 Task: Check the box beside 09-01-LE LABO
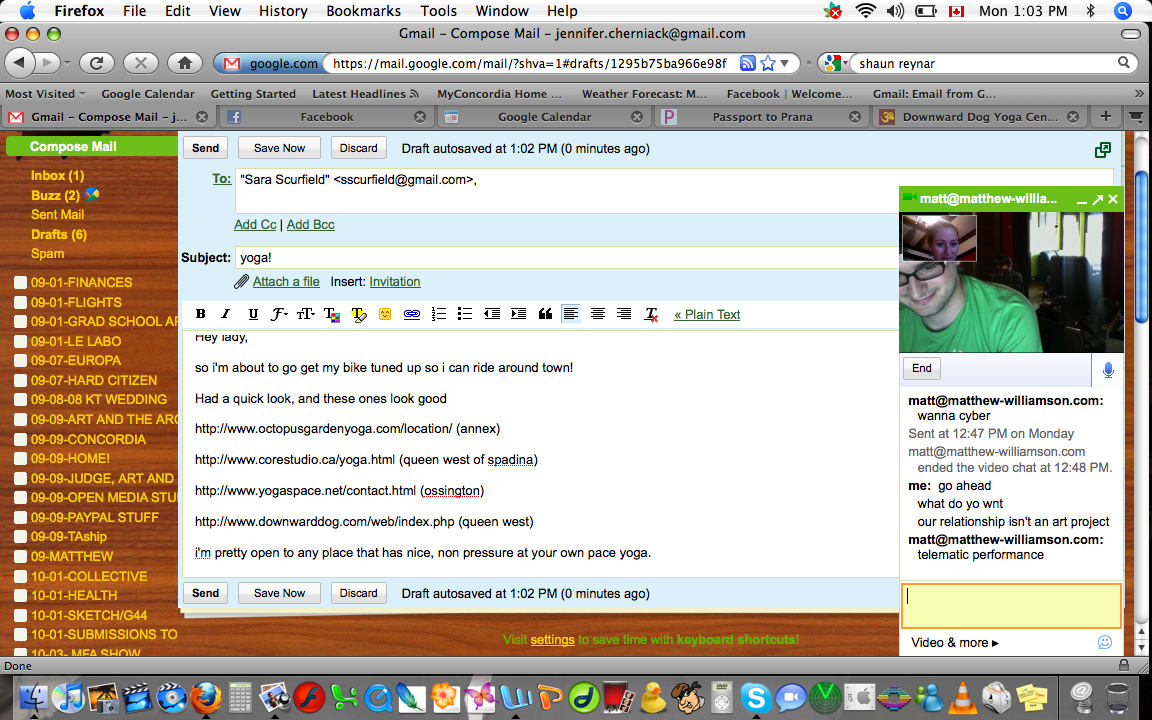[21, 341]
